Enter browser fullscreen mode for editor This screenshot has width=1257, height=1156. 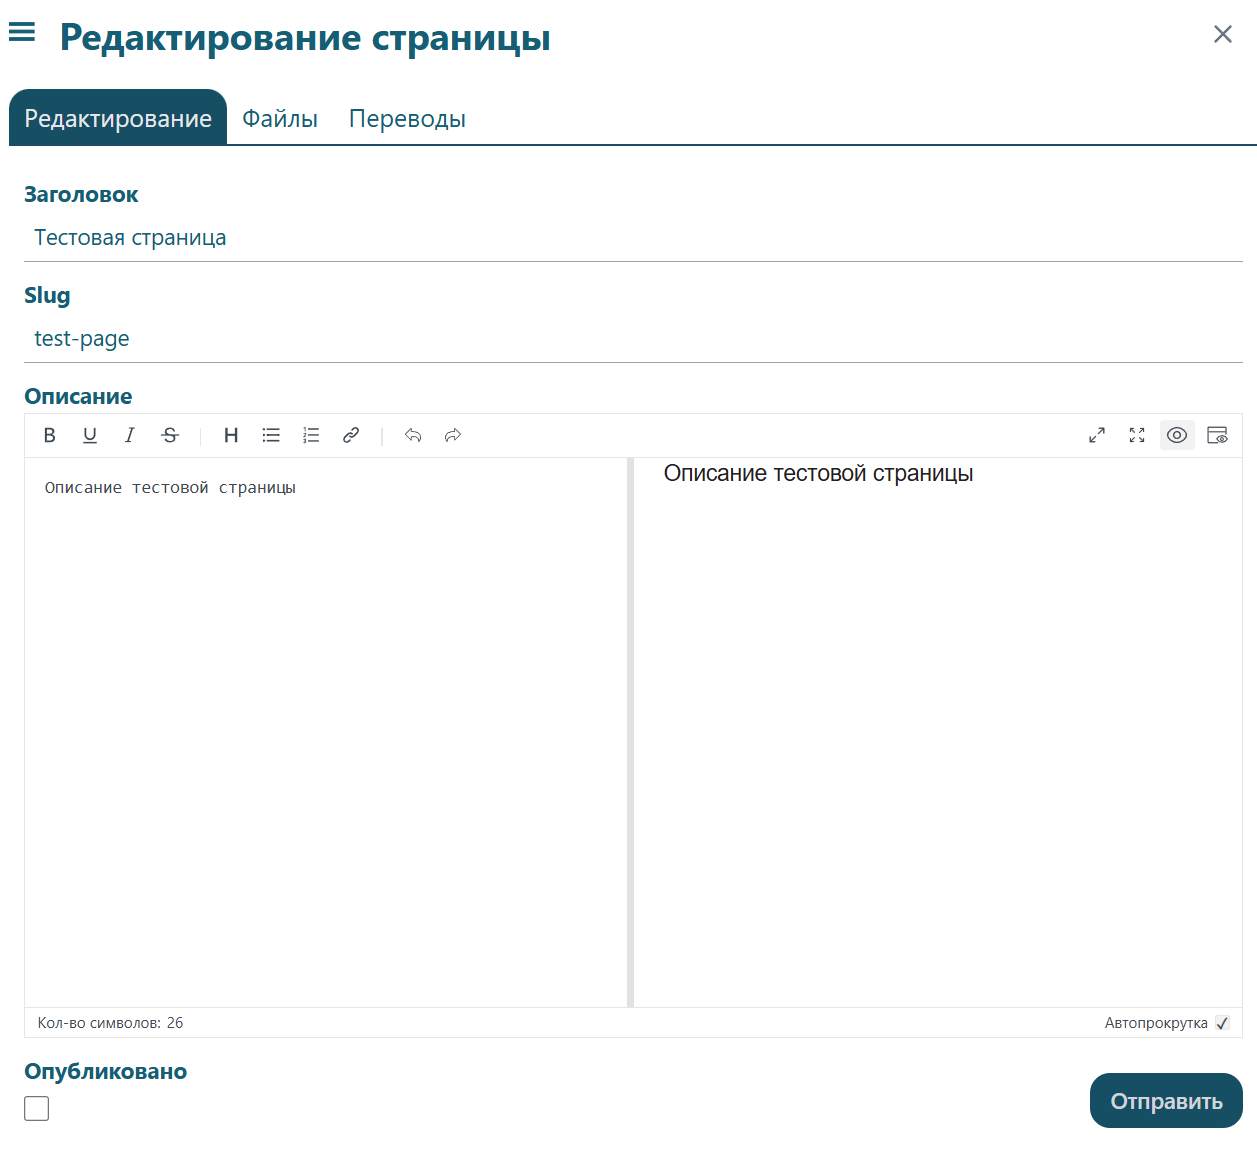1137,435
